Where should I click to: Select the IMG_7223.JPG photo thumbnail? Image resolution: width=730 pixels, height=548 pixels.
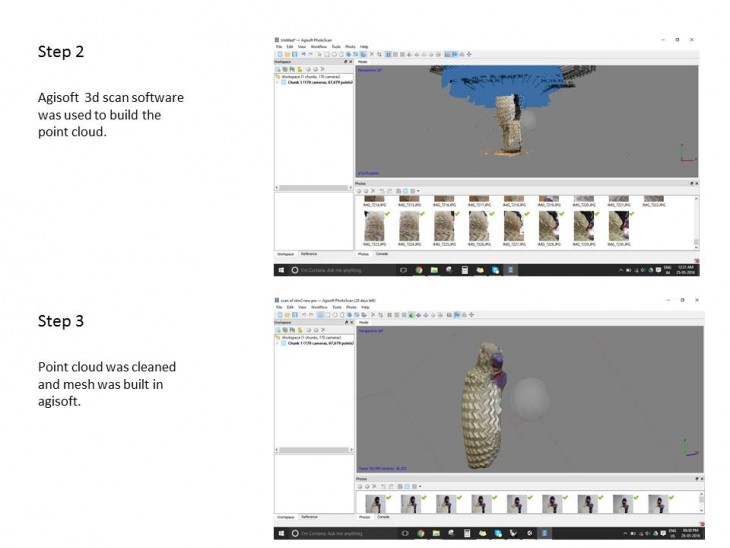[x=377, y=225]
